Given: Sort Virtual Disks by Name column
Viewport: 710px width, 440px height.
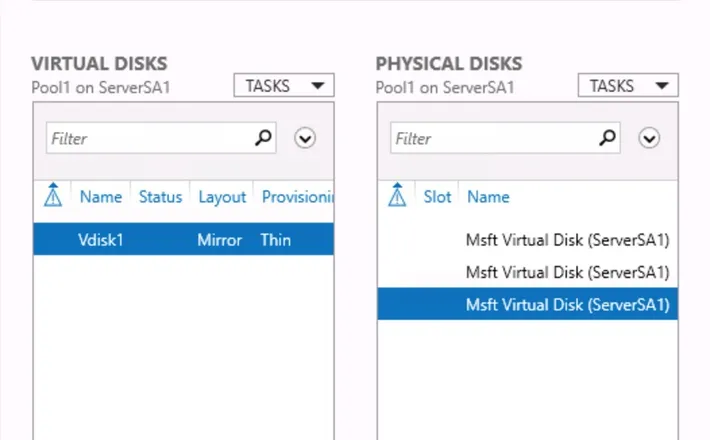Looking at the screenshot, I should pos(101,197).
